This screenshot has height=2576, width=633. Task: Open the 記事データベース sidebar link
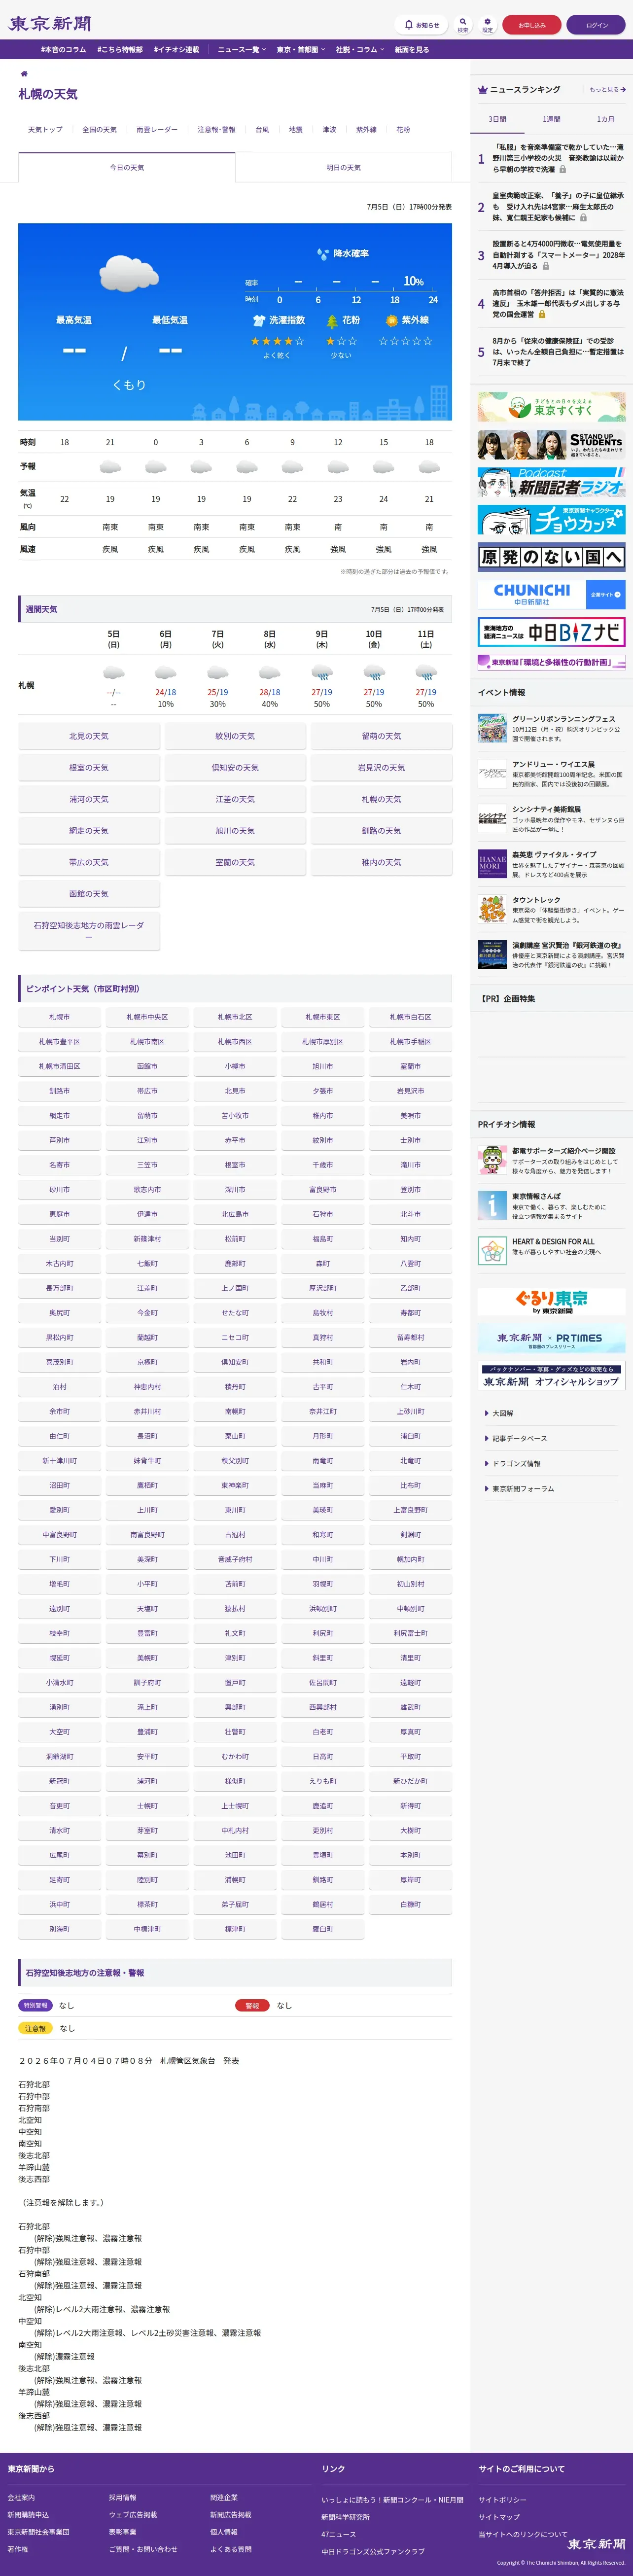(x=519, y=1439)
